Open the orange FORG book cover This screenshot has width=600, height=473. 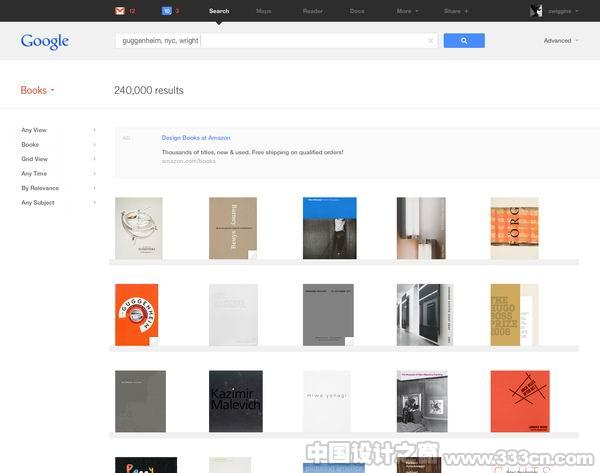(x=515, y=228)
